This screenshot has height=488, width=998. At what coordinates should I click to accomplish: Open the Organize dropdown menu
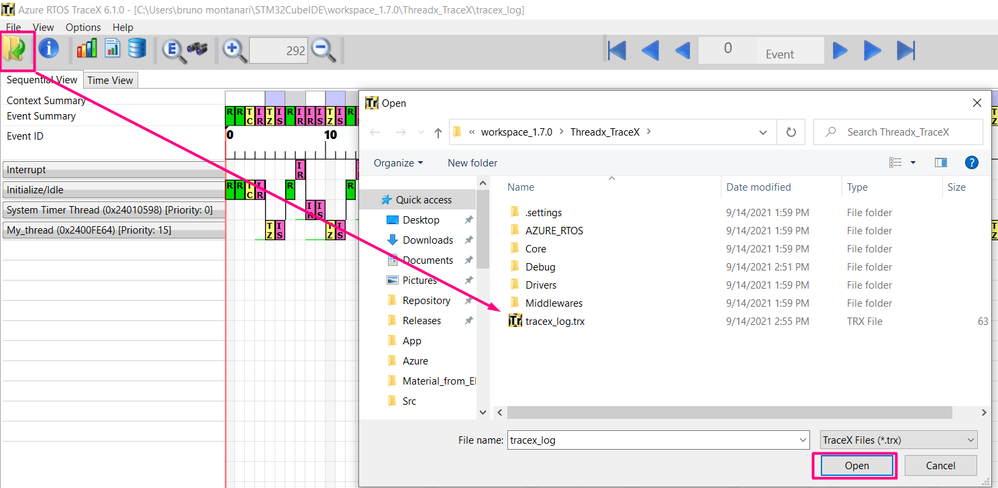pos(398,163)
